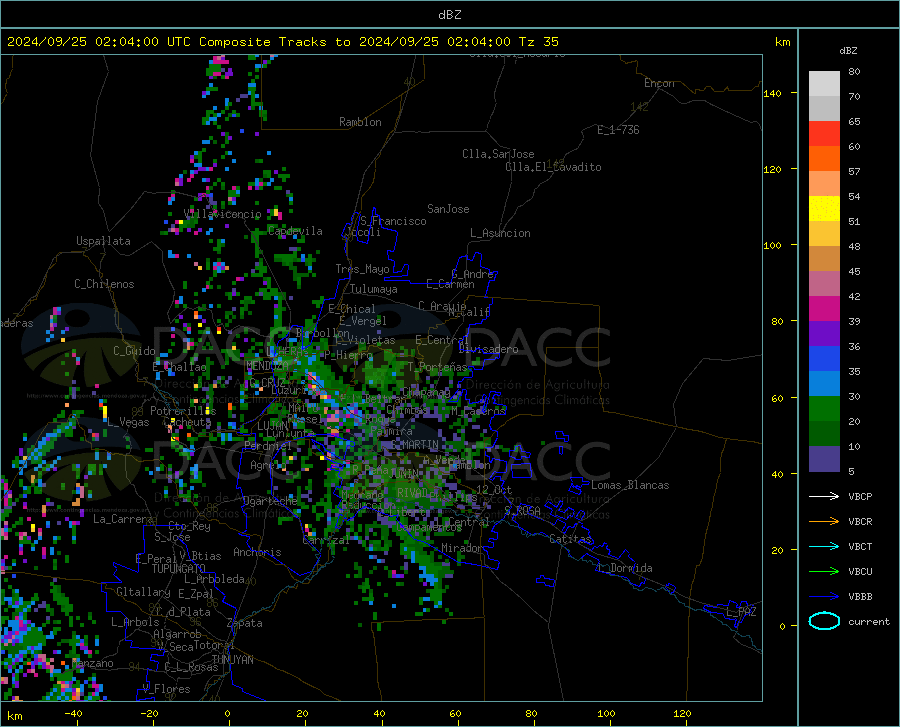Click the composite tracks timestamp header text
The image size is (900, 727).
282,42
